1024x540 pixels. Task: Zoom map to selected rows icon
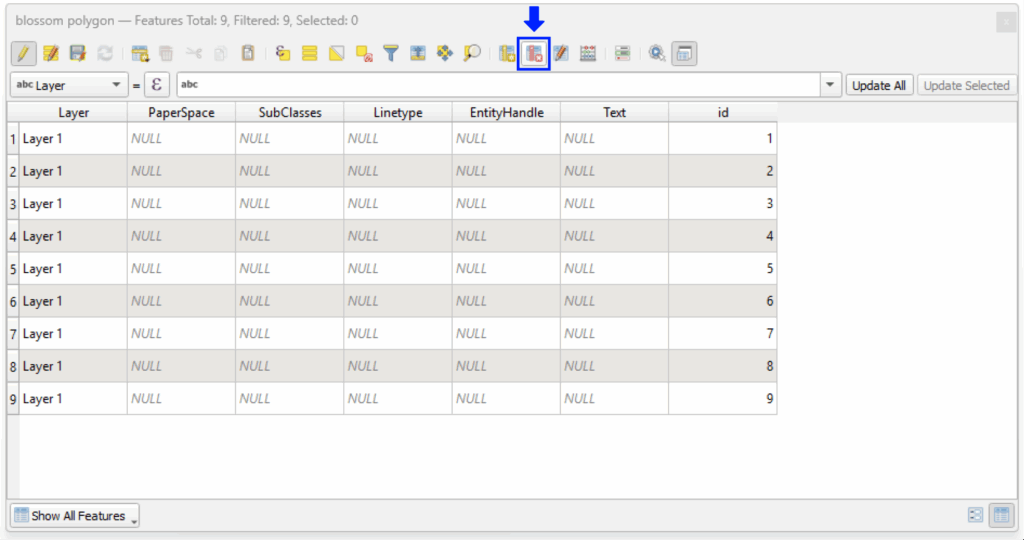472,53
